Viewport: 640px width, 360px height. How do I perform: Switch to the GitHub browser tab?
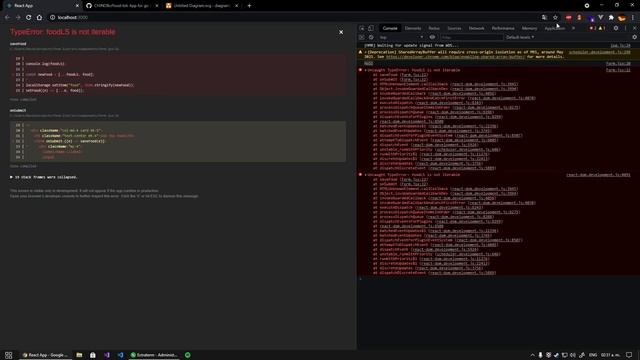pos(121,6)
